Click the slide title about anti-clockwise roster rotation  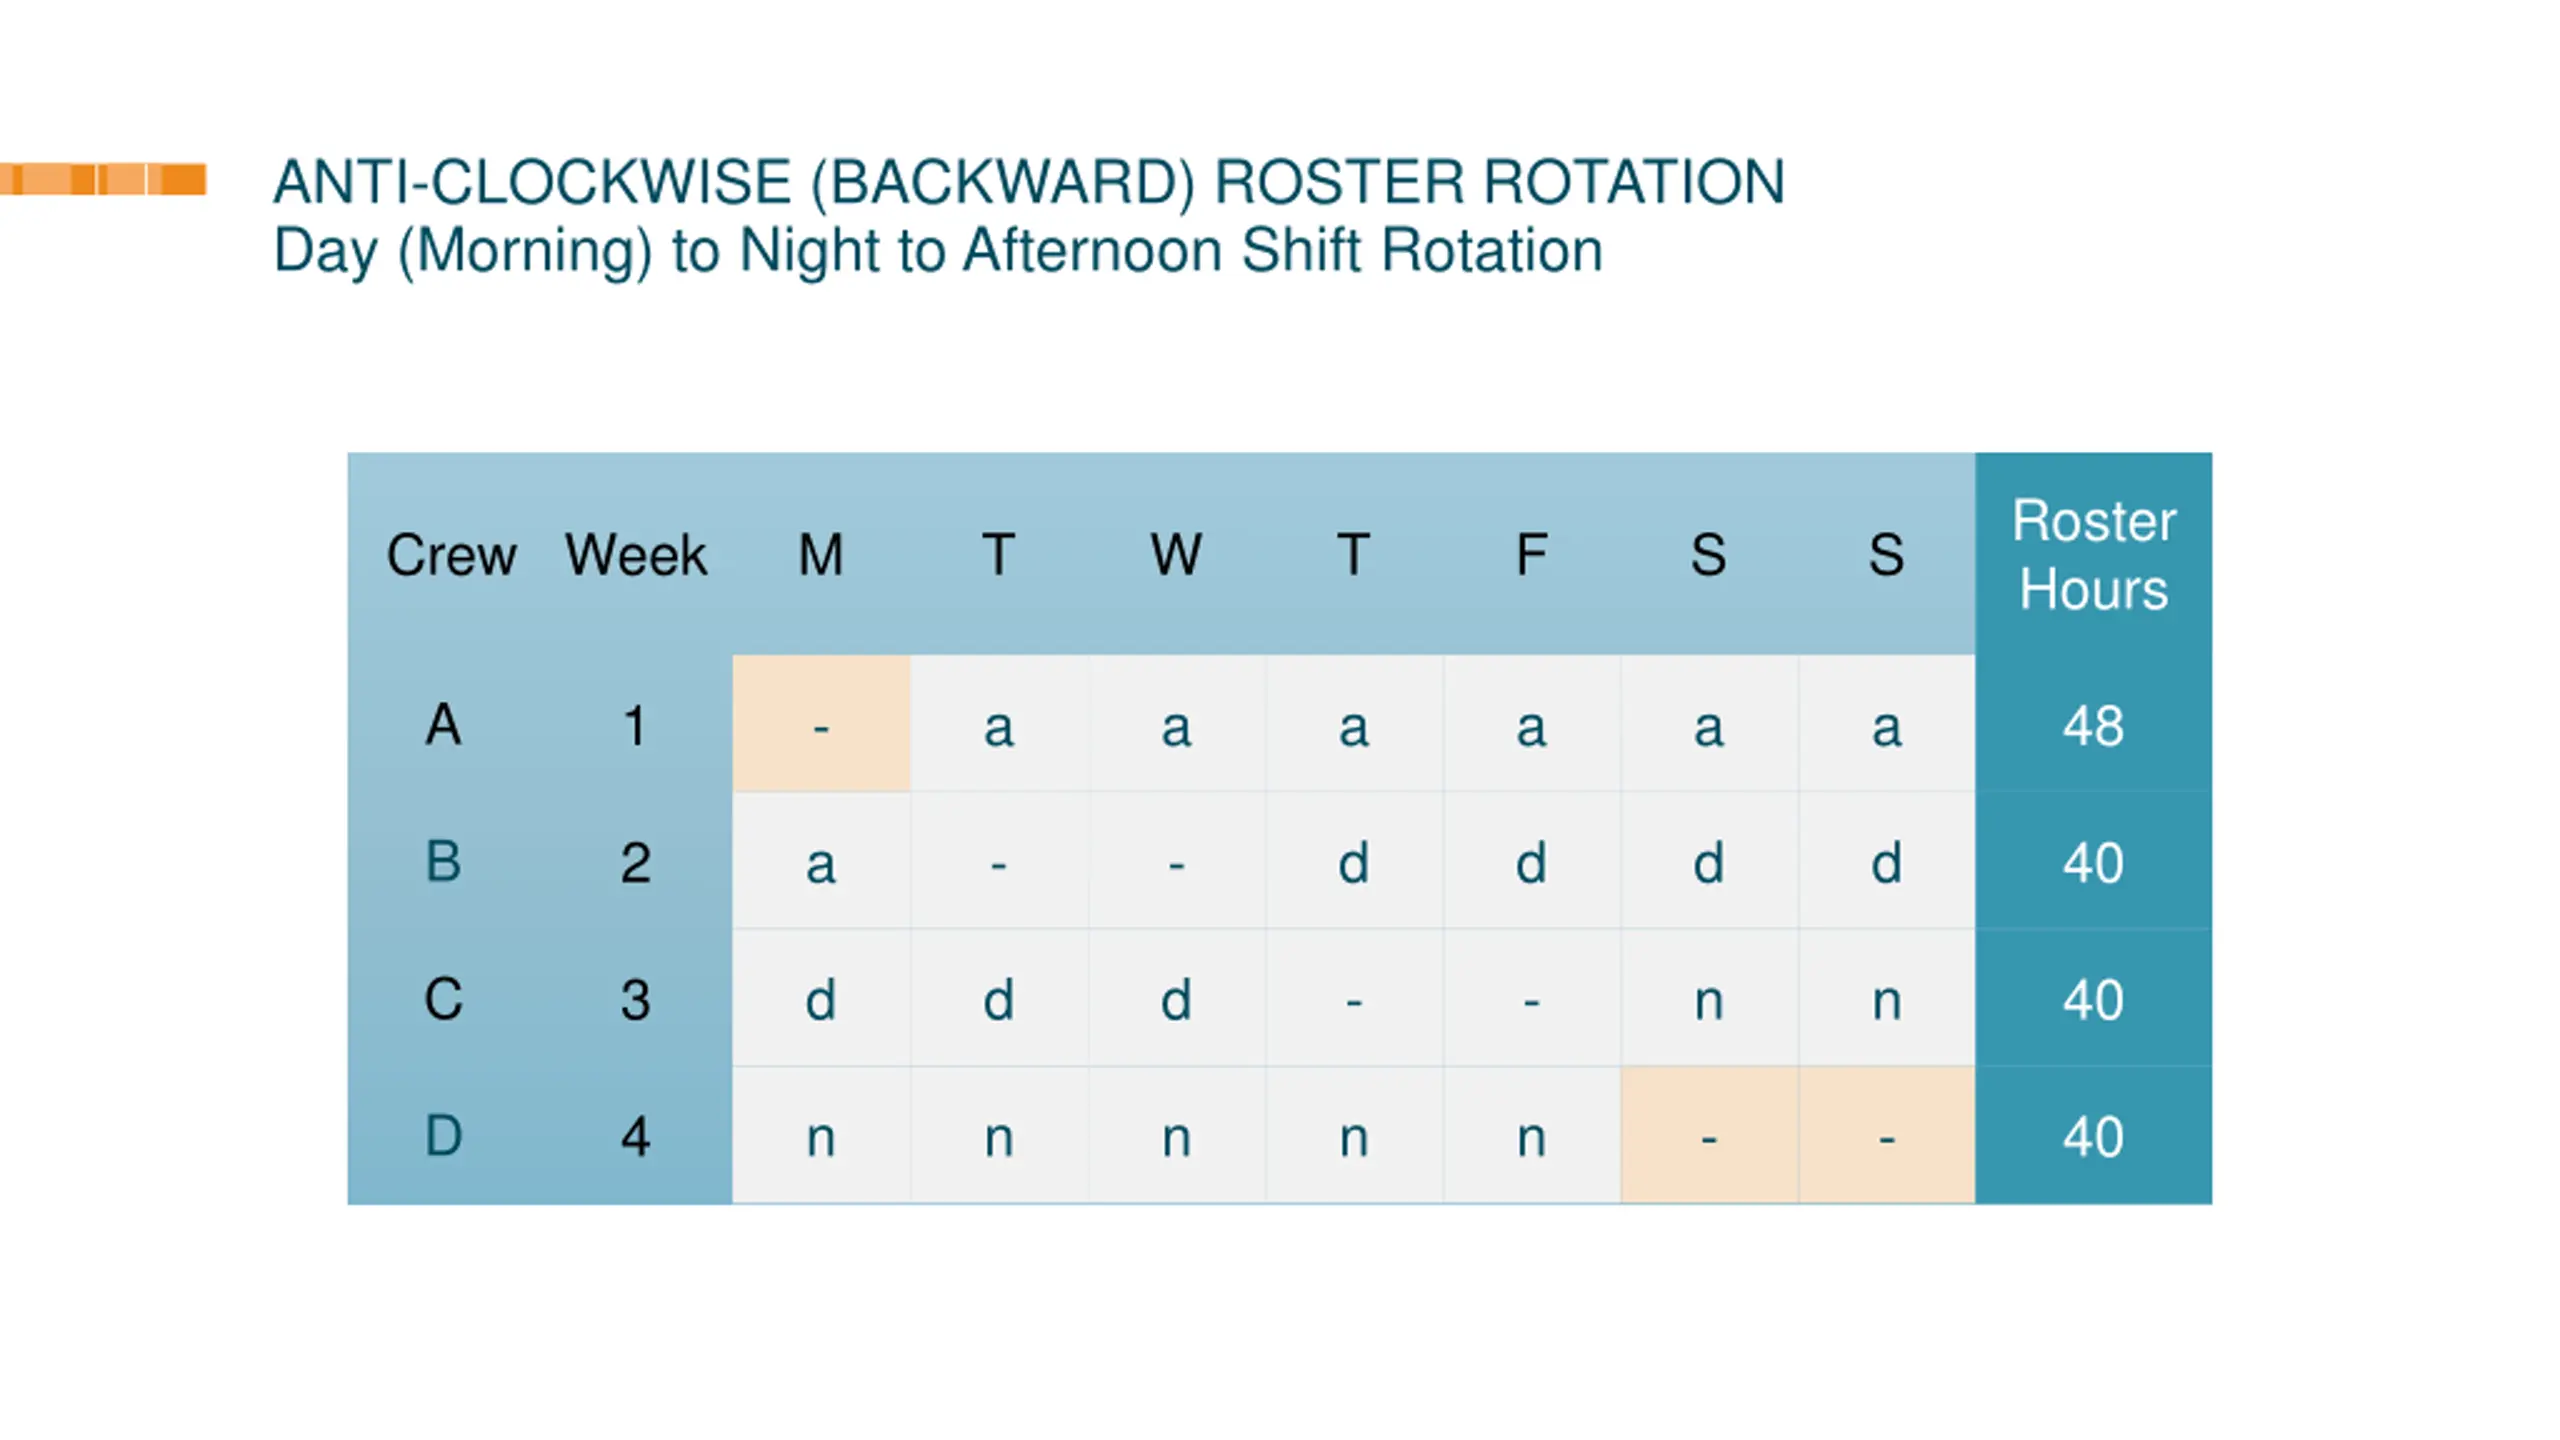tap(1029, 182)
